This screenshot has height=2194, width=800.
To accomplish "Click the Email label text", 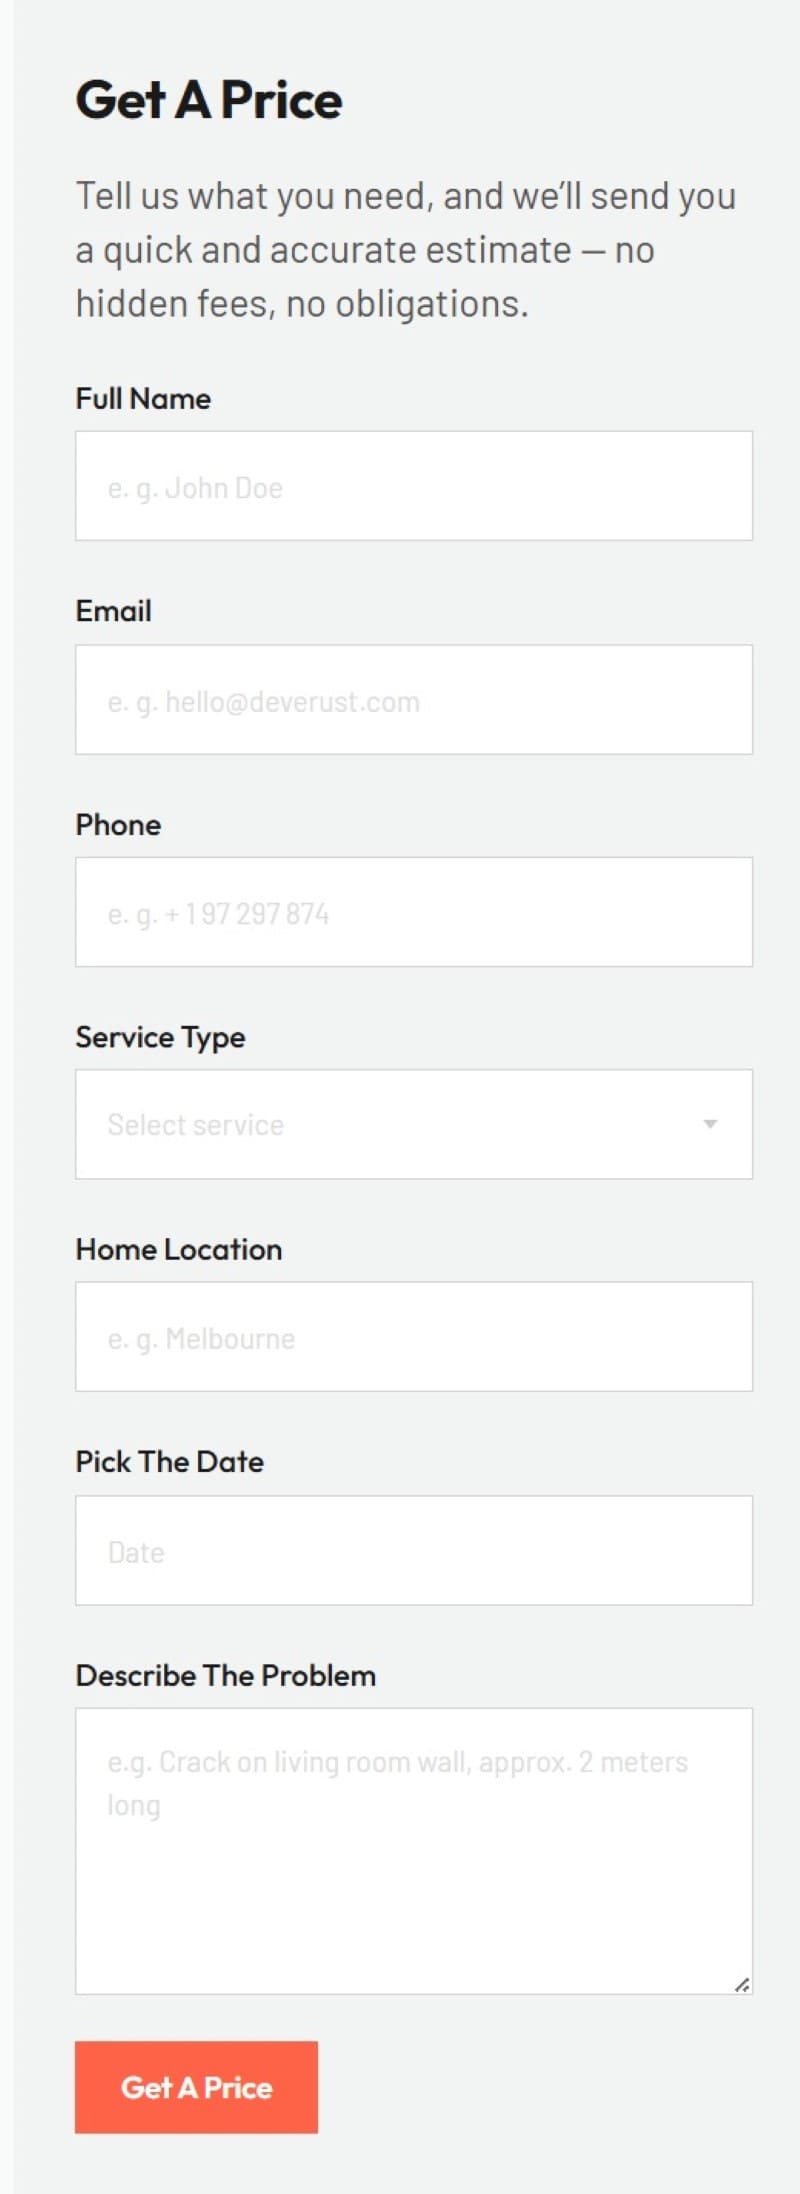I will (x=113, y=611).
